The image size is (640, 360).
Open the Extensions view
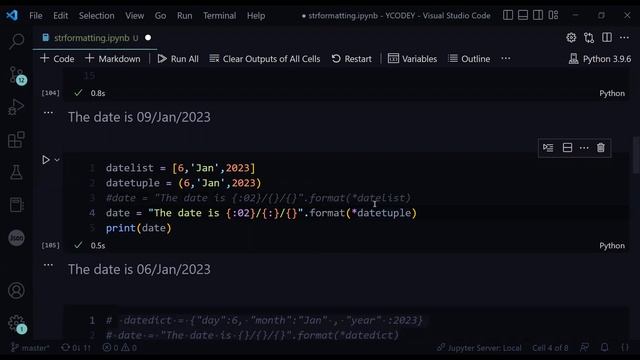[x=16, y=140]
